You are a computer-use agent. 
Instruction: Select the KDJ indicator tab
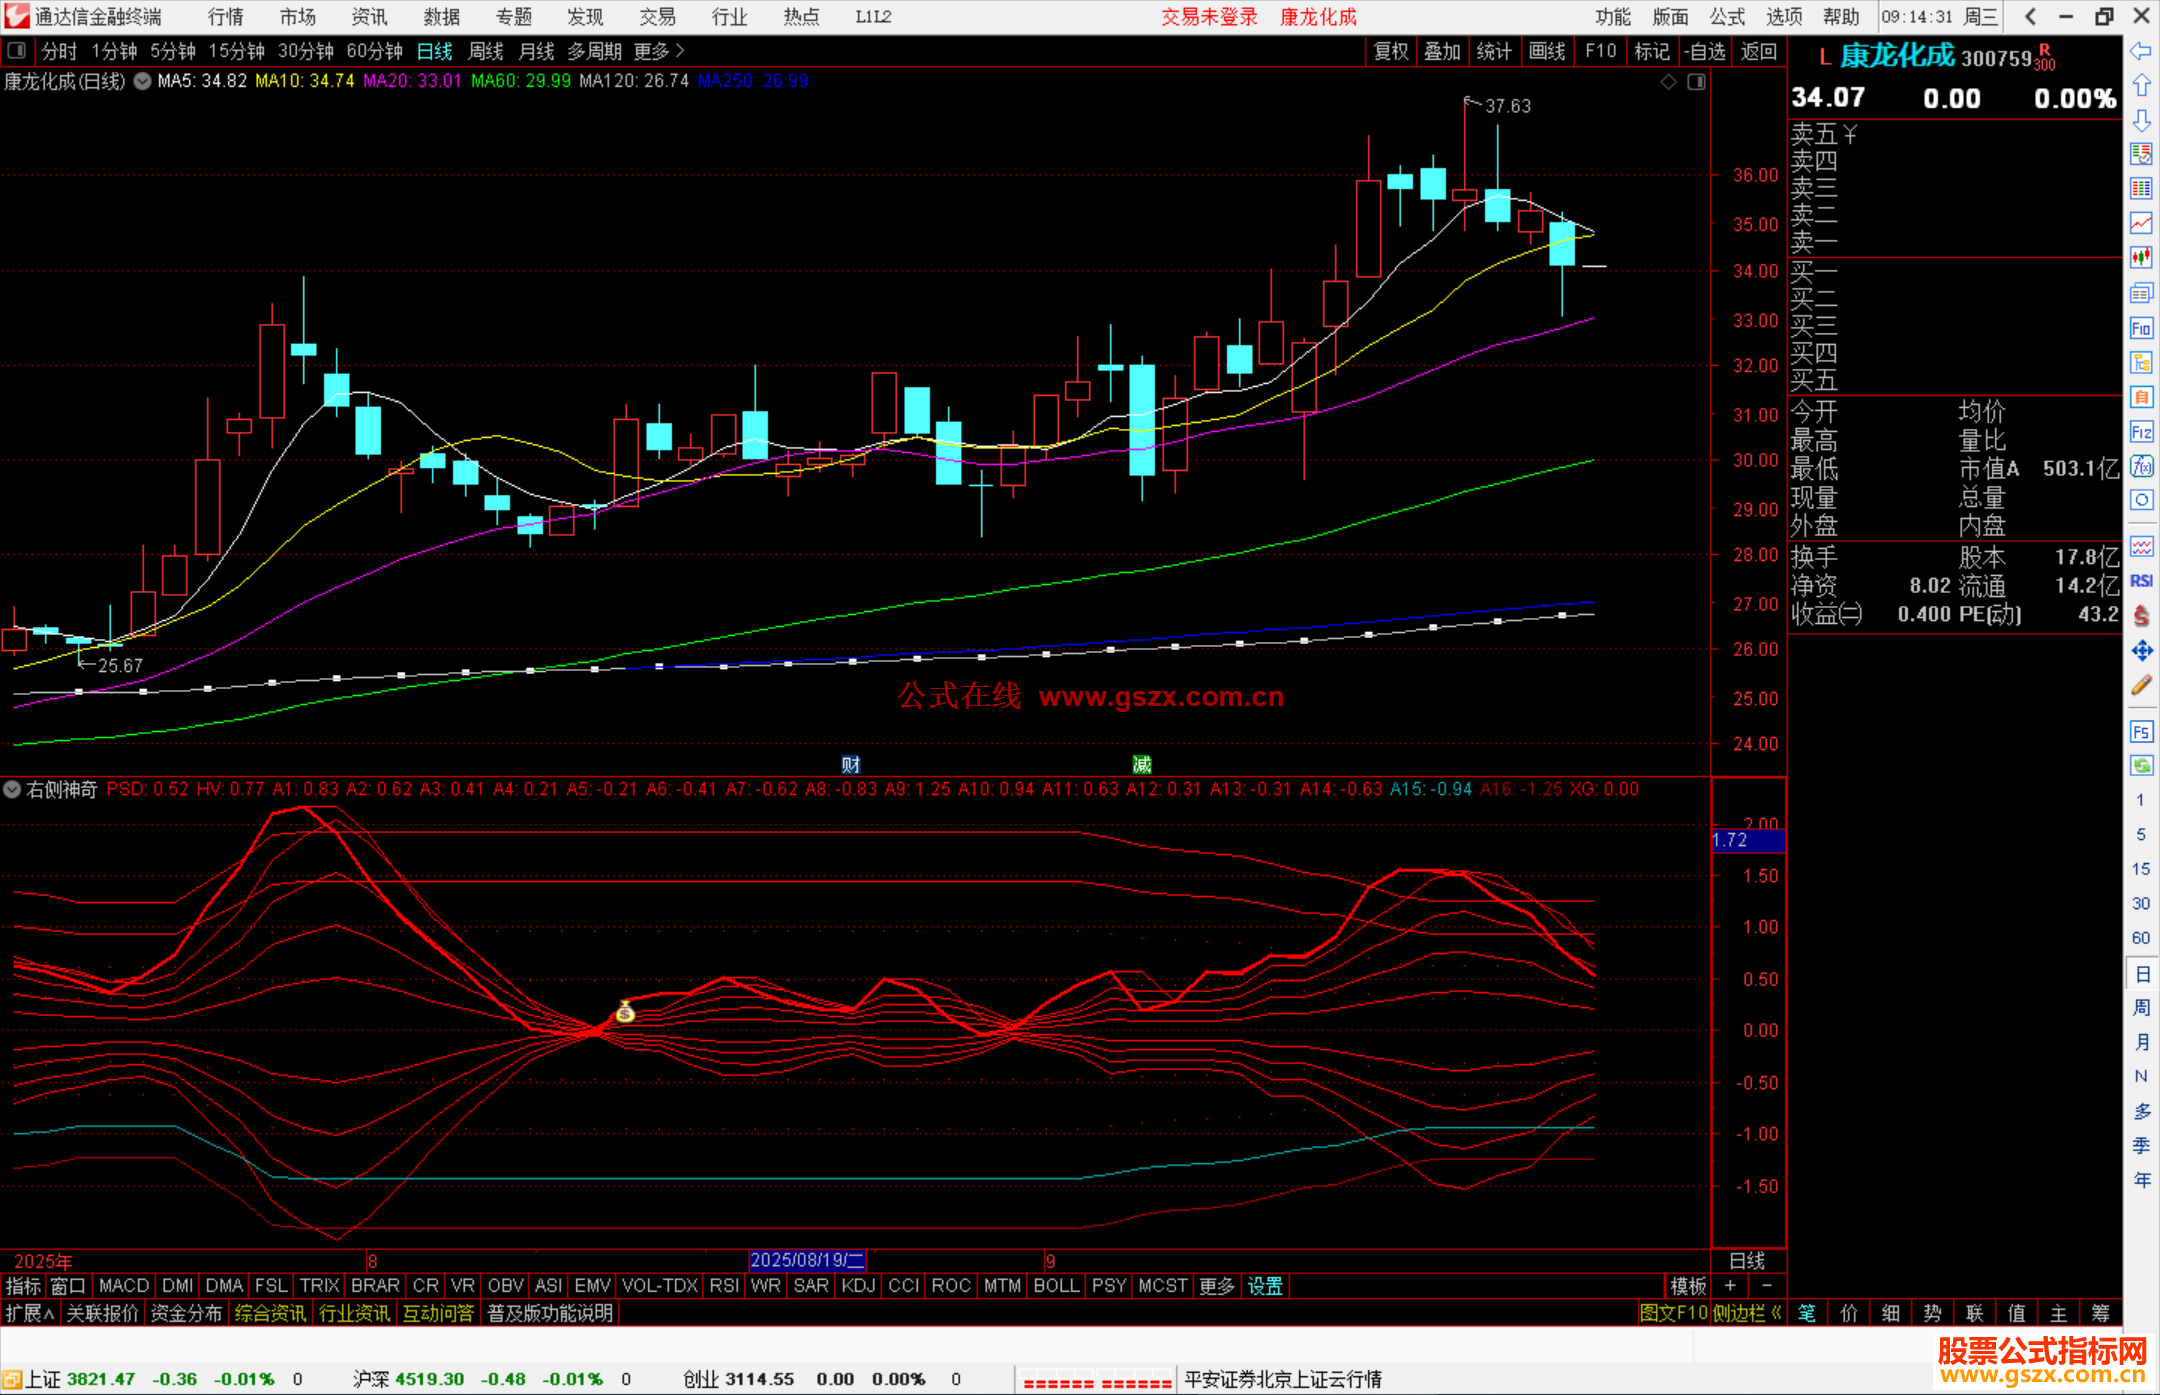(x=859, y=1286)
